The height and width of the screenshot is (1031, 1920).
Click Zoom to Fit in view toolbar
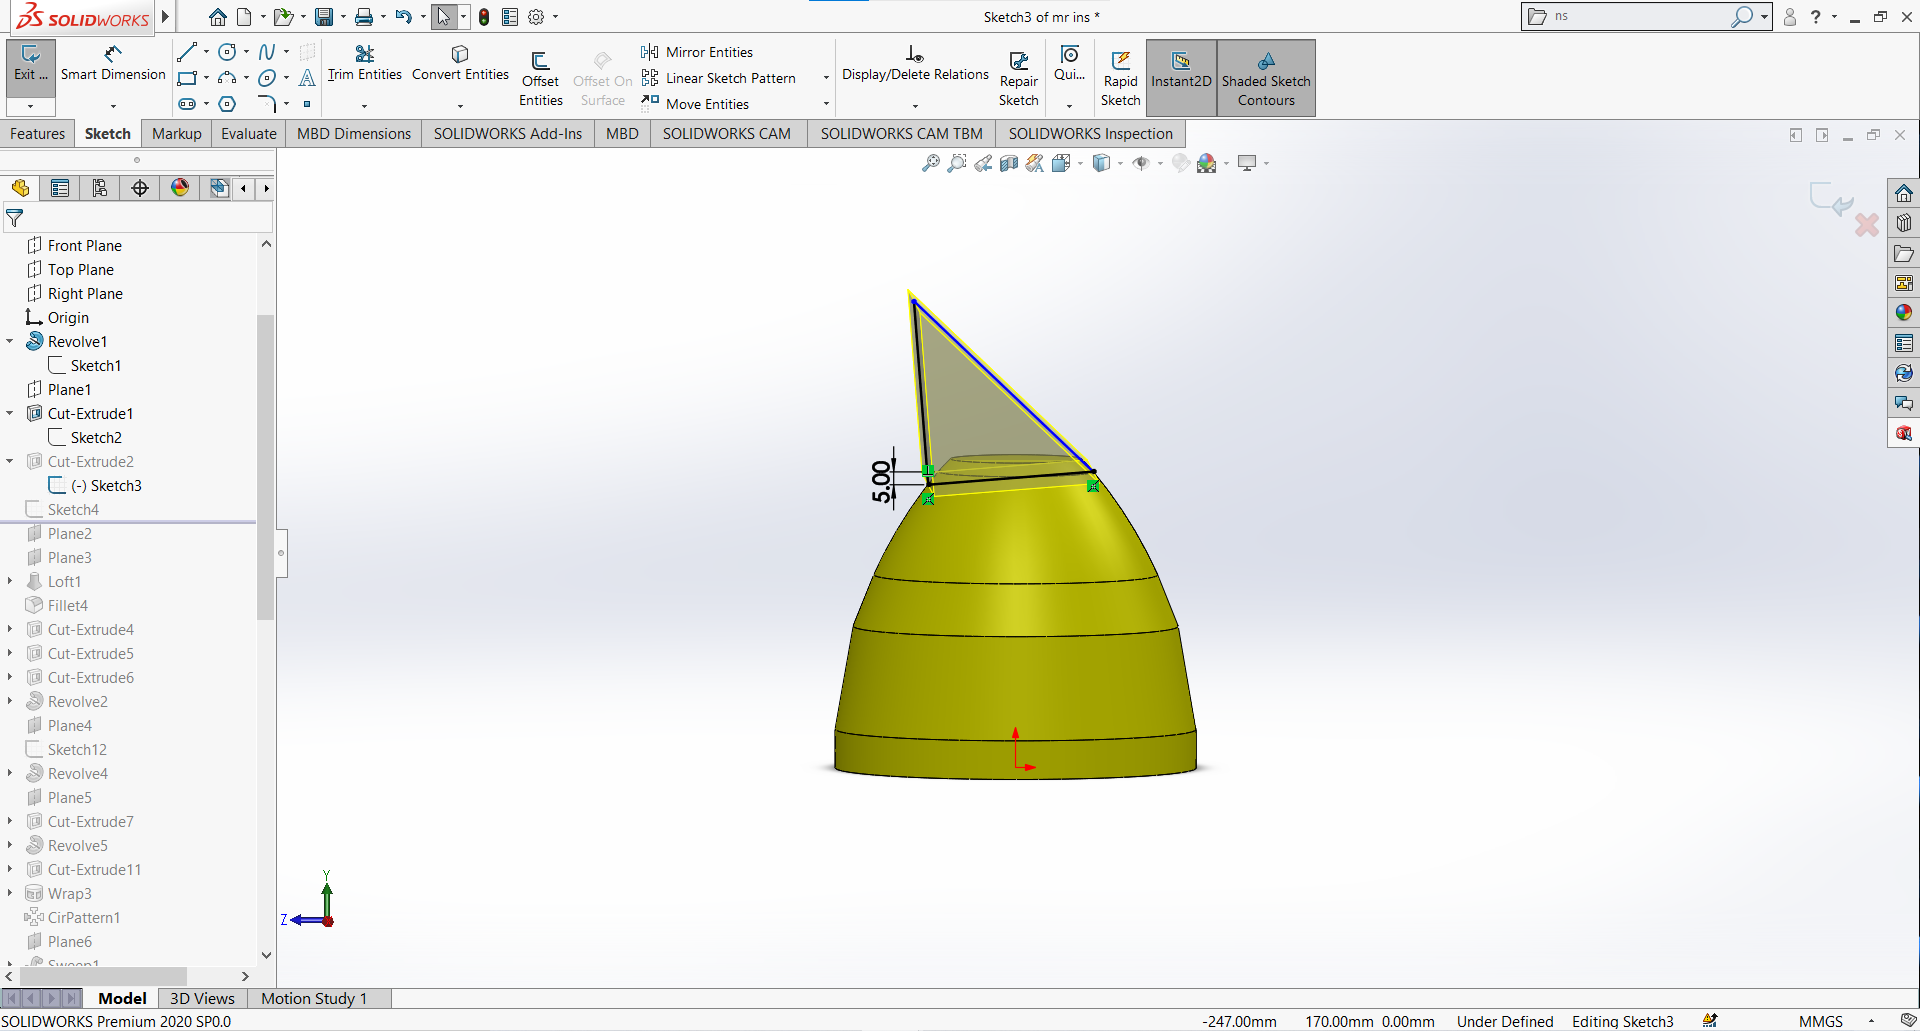[x=929, y=162]
